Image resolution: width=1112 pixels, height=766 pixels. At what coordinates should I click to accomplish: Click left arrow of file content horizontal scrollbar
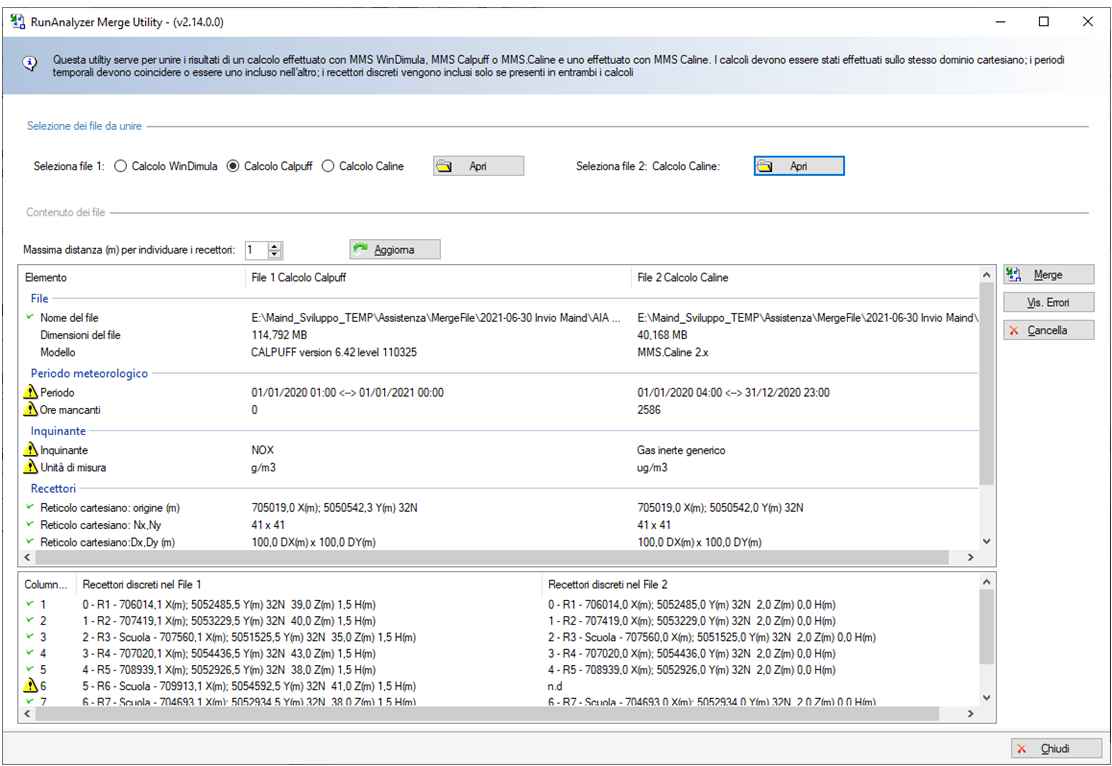click(28, 557)
